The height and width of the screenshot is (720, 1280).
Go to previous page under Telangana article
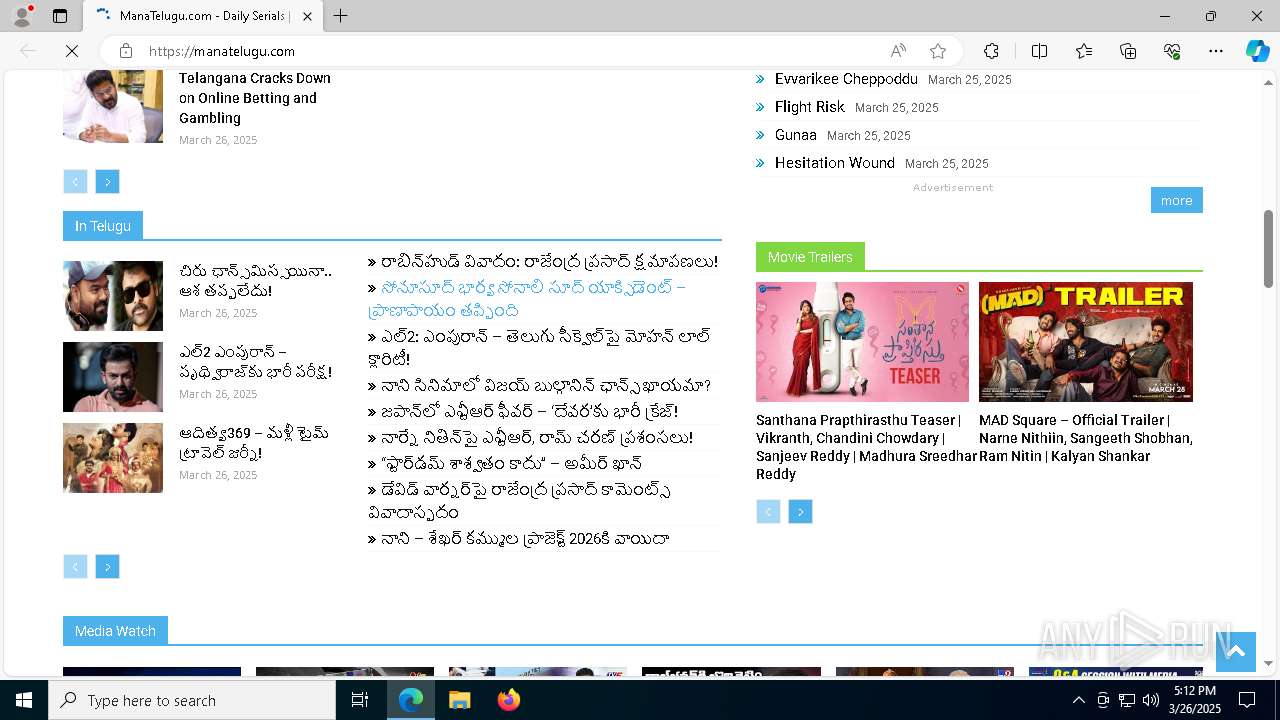[x=75, y=181]
